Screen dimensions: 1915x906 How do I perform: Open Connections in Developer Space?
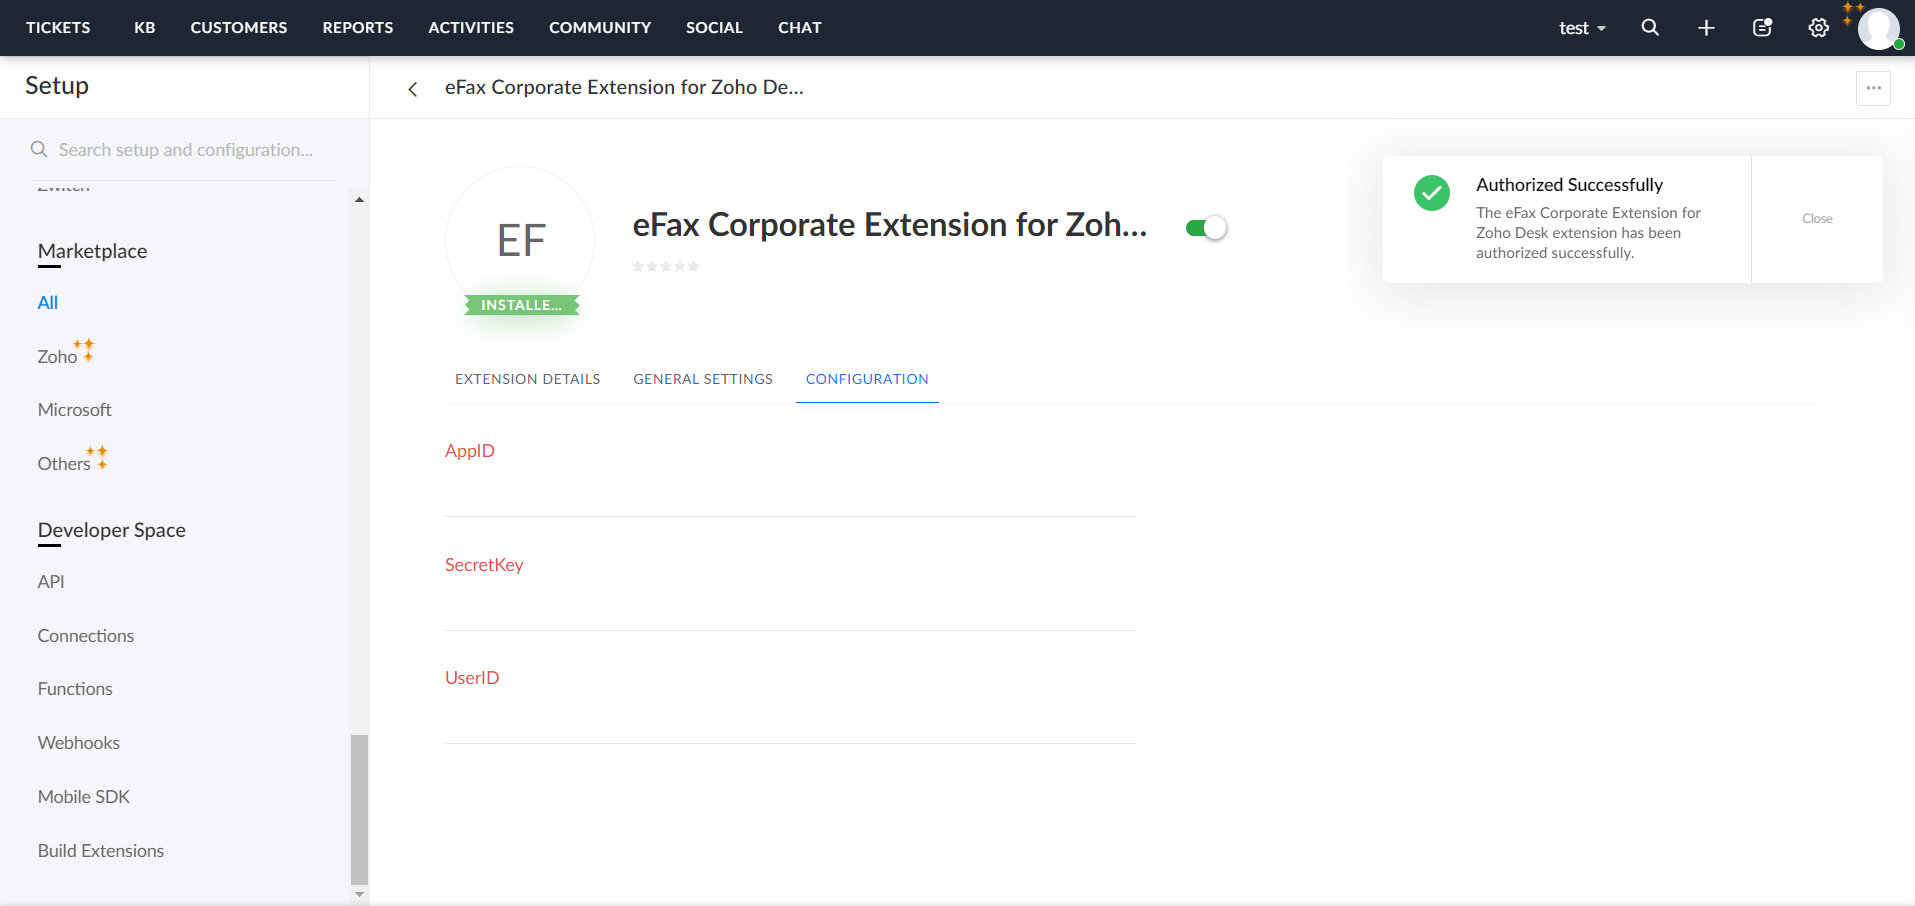86,636
